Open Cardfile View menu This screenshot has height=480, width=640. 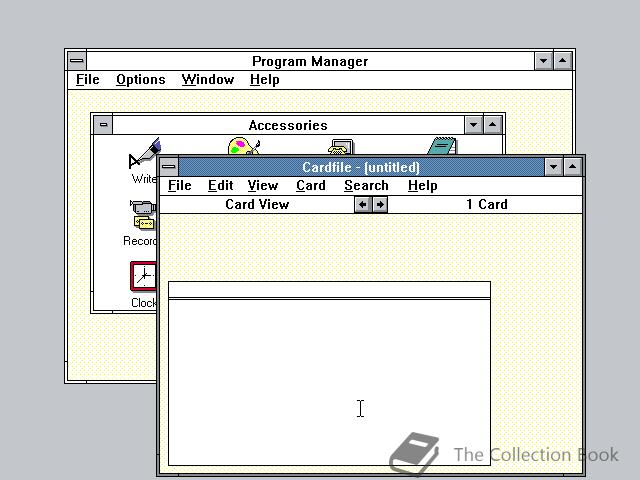263,185
